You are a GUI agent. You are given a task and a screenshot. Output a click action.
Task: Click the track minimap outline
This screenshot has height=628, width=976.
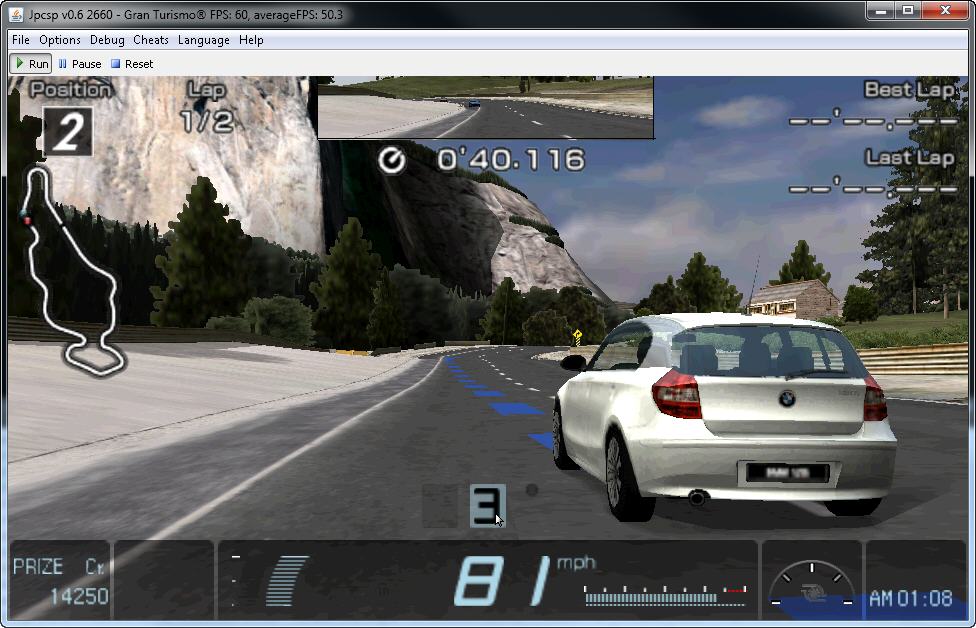(x=72, y=272)
